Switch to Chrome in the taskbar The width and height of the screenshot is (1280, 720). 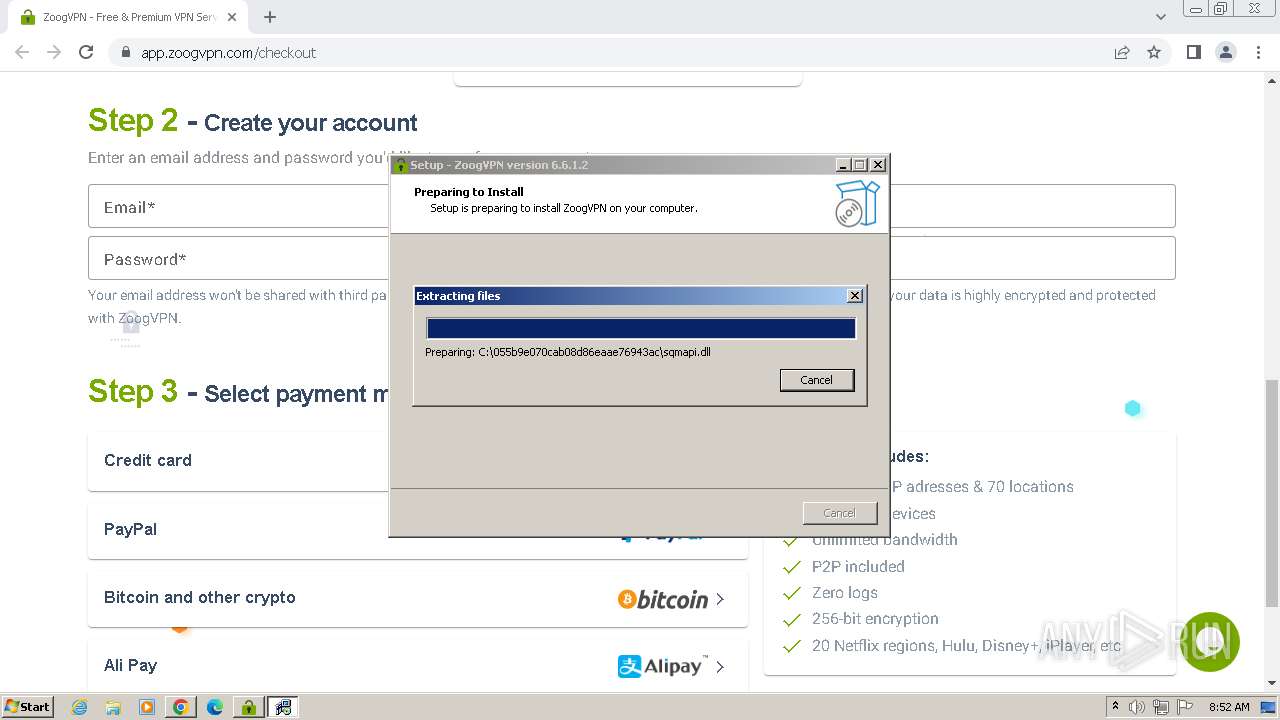[181, 707]
